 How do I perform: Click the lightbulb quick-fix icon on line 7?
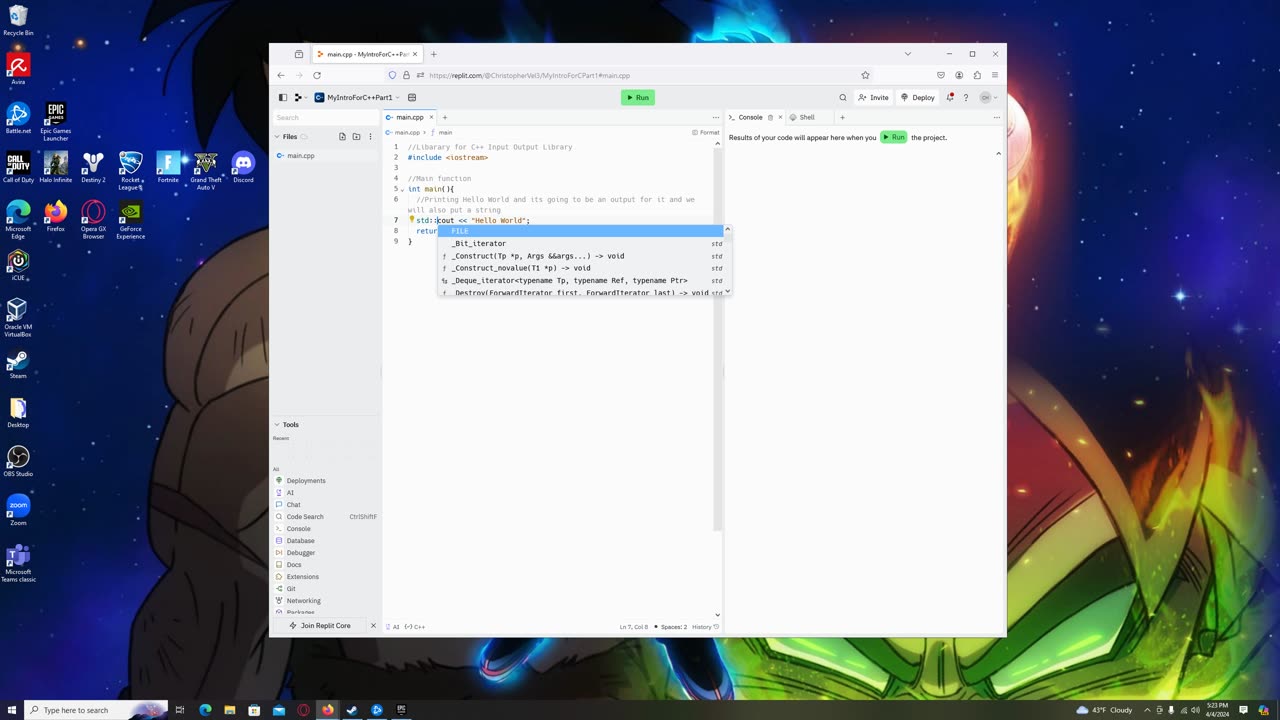coord(411,219)
